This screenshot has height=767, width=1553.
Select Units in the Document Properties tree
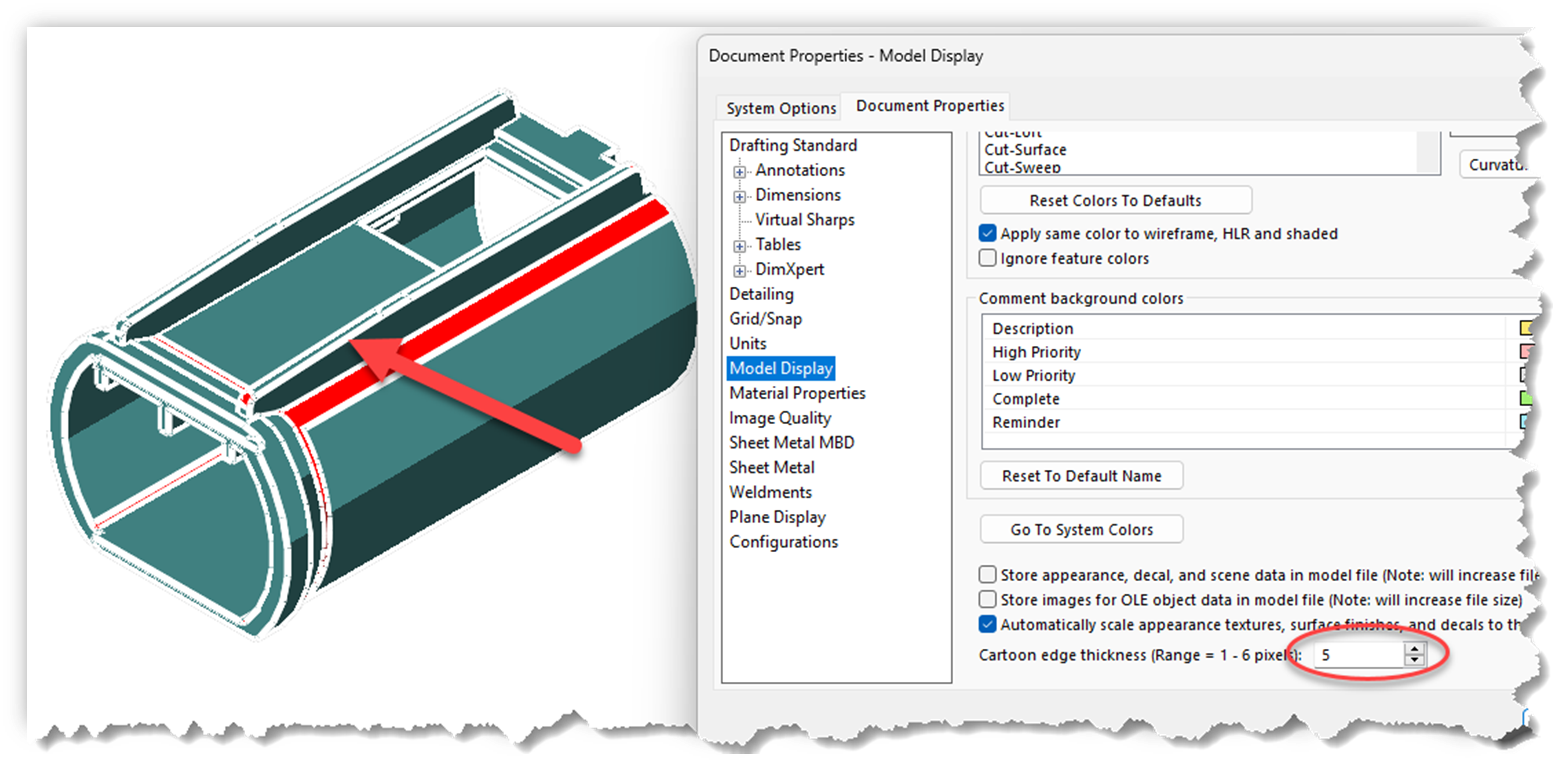click(747, 343)
